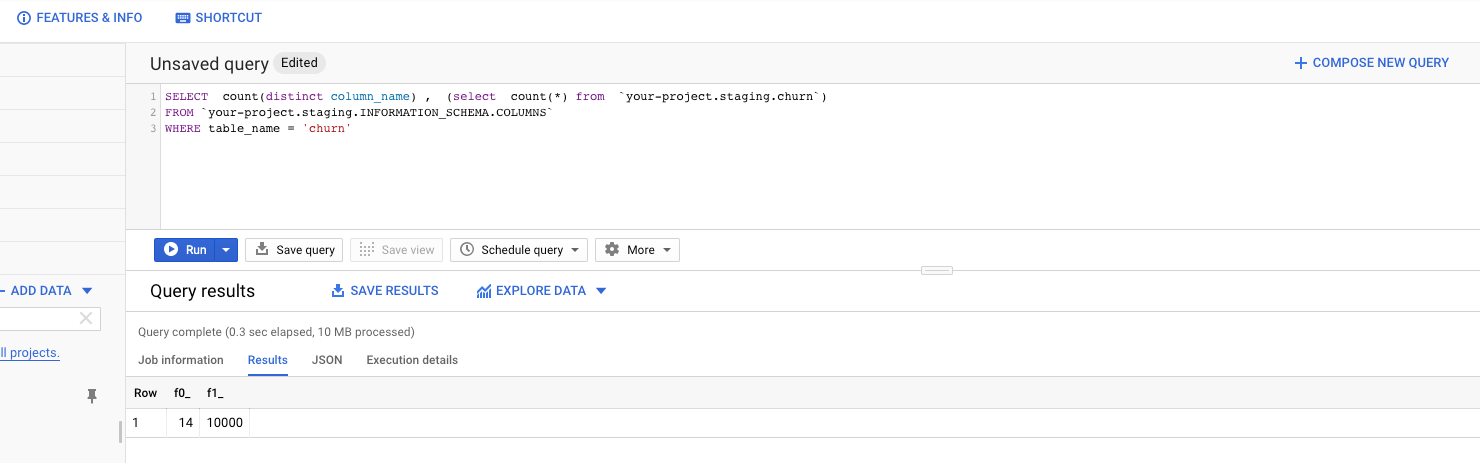Open the Execution details tab
Viewport: 1480px width, 463px height.
[412, 360]
